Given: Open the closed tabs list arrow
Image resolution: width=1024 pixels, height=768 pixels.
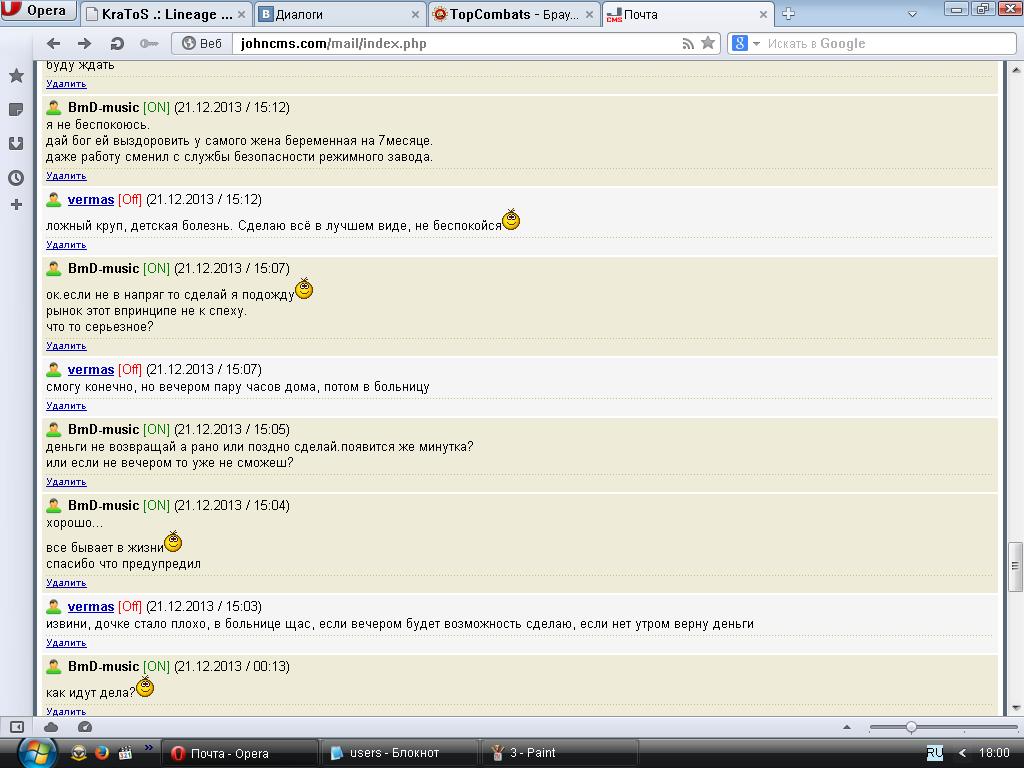Looking at the screenshot, I should pos(911,14).
